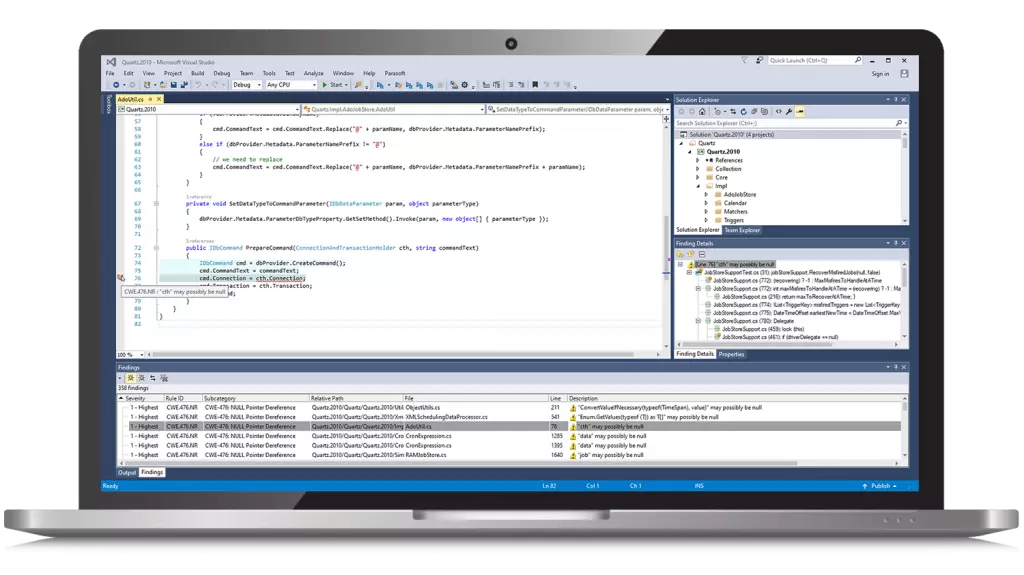Image resolution: width=1024 pixels, height=575 pixels.
Task: Toggle auto-hide pin on Solution Explorer panel
Action: point(893,99)
